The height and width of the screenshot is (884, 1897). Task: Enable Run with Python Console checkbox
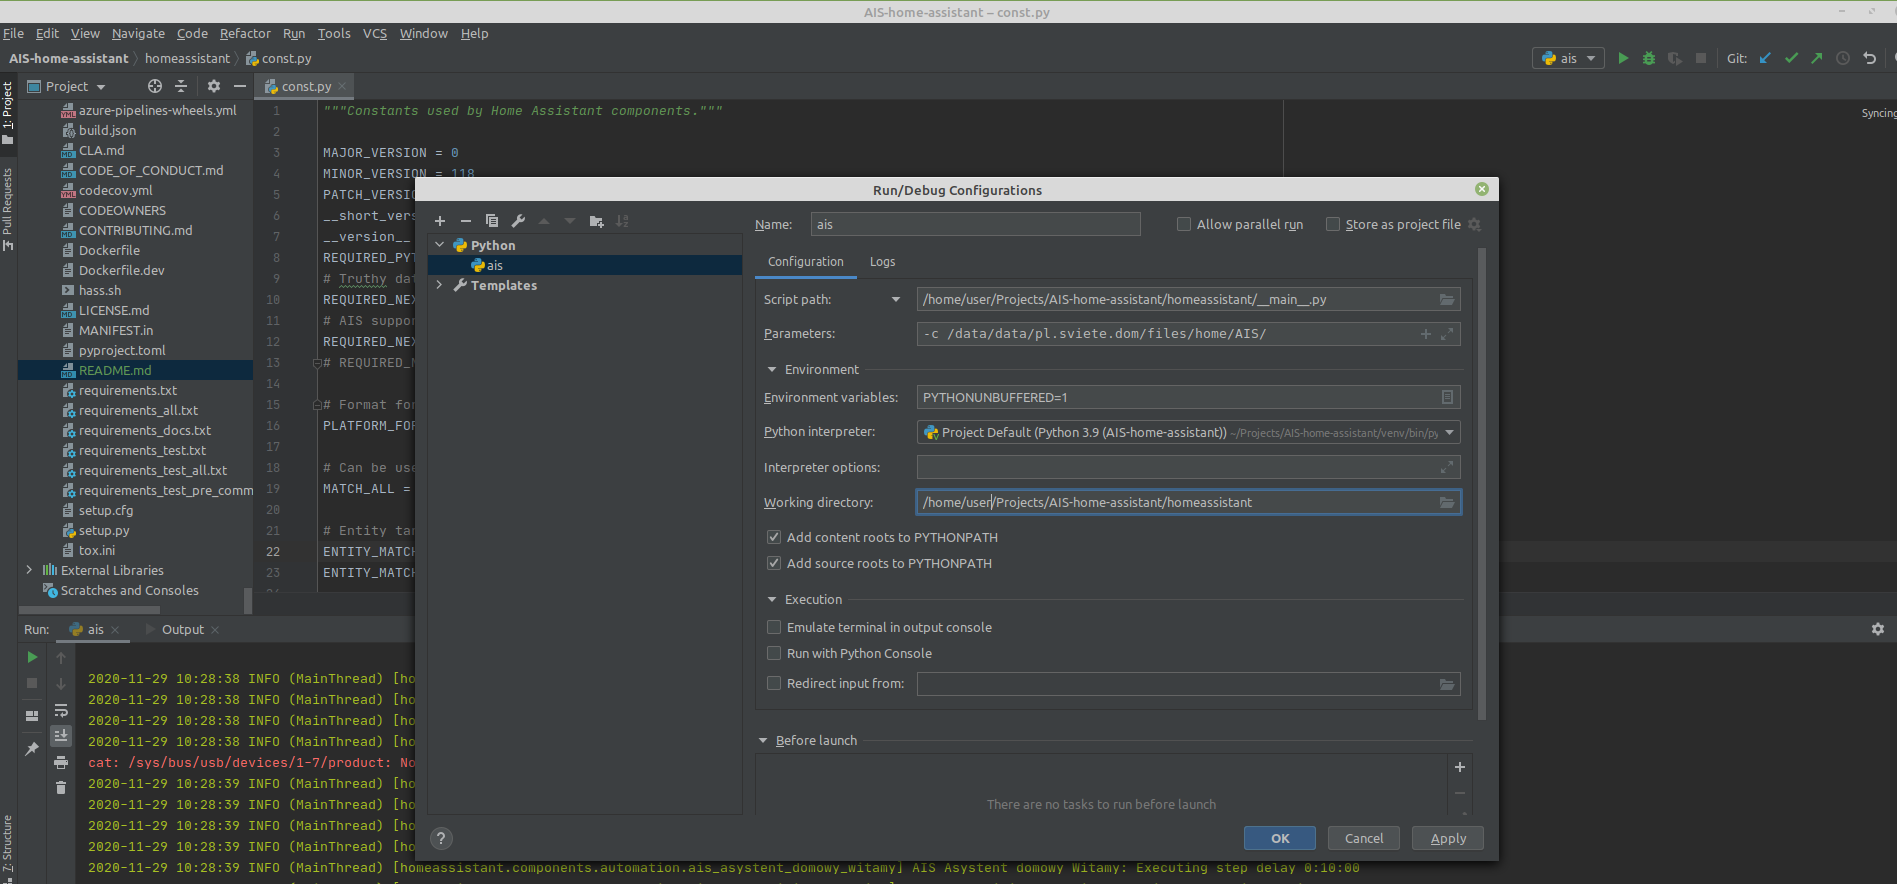[x=774, y=653]
